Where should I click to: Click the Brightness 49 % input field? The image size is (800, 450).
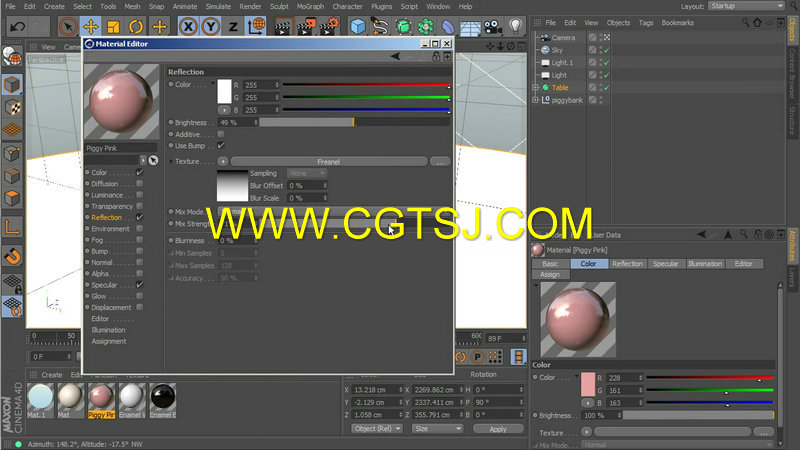[238, 122]
